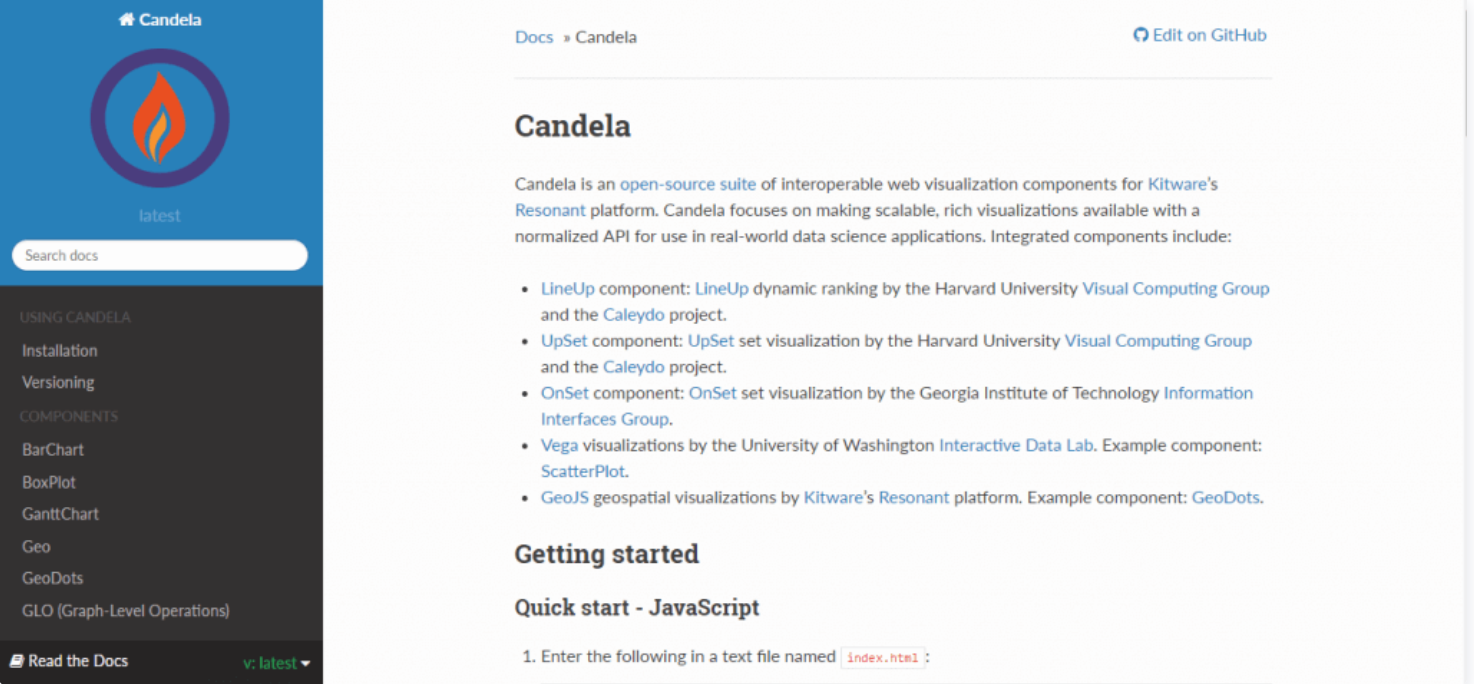Click the dropdown caret beside latest

(306, 664)
